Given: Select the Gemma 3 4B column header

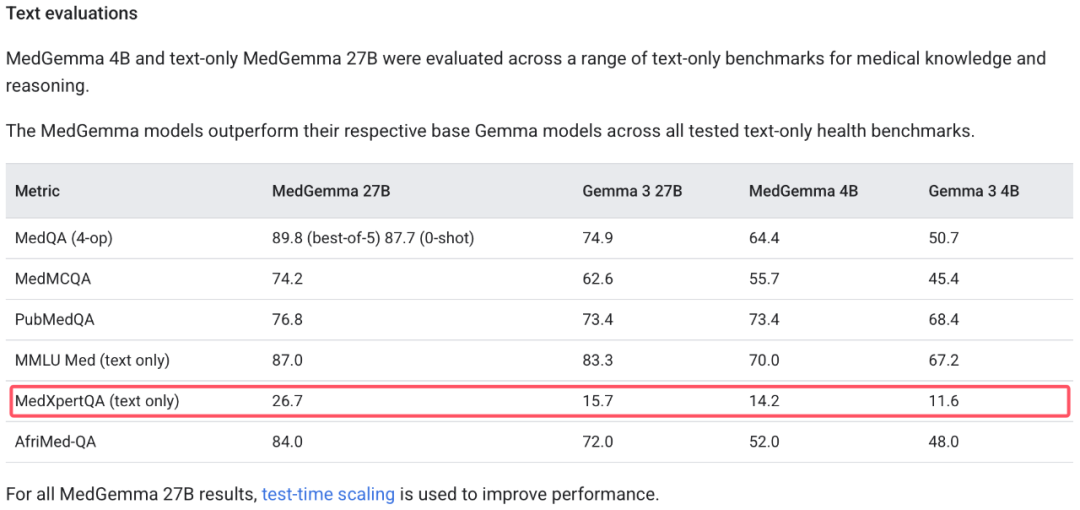Looking at the screenshot, I should [974, 191].
